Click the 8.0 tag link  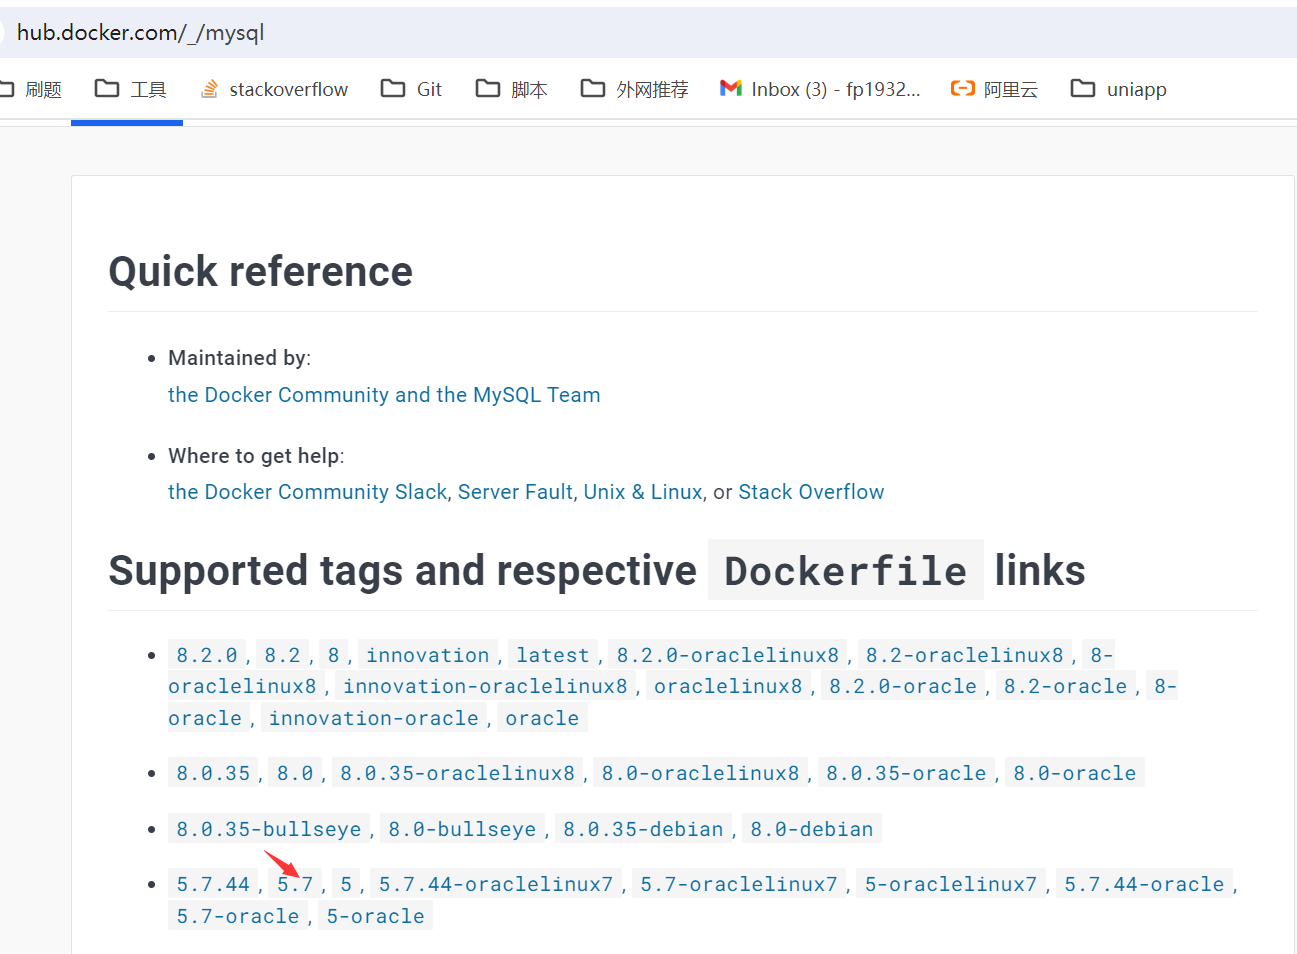(x=295, y=773)
